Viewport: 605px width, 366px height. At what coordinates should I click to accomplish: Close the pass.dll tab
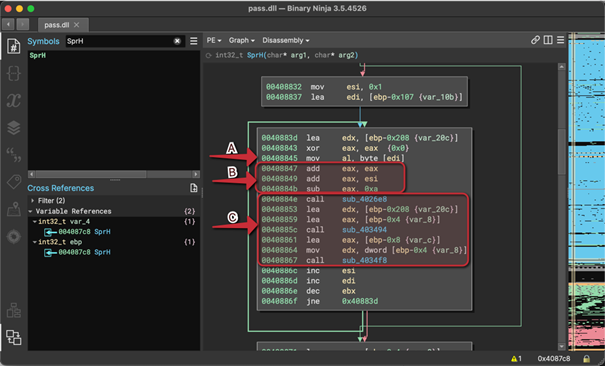pos(76,25)
